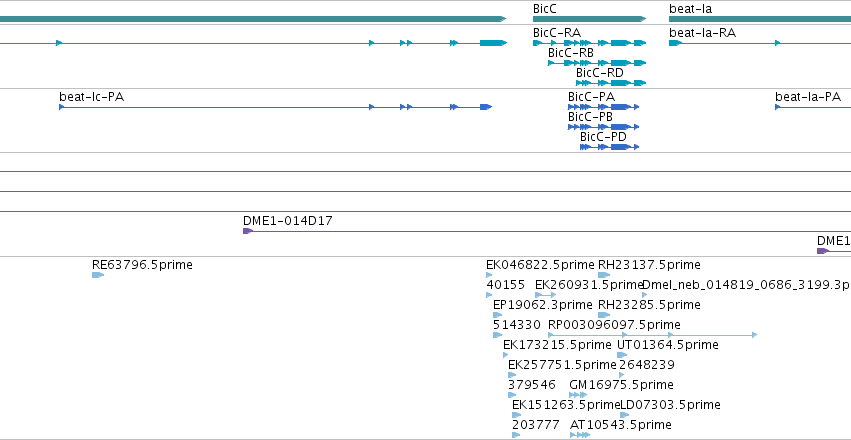Click the BicC gene bar
The image size is (851, 440).
click(589, 19)
